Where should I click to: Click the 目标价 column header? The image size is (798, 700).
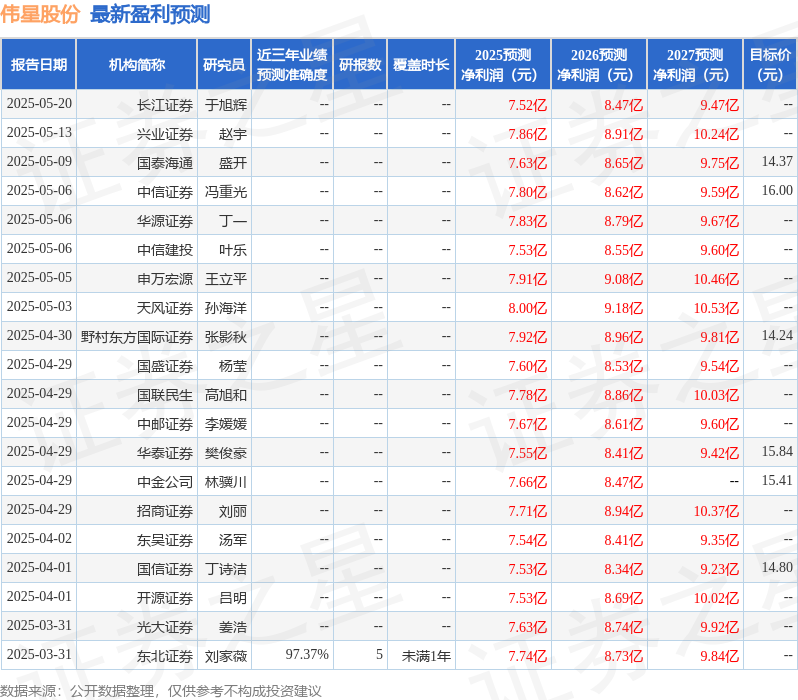click(771, 64)
